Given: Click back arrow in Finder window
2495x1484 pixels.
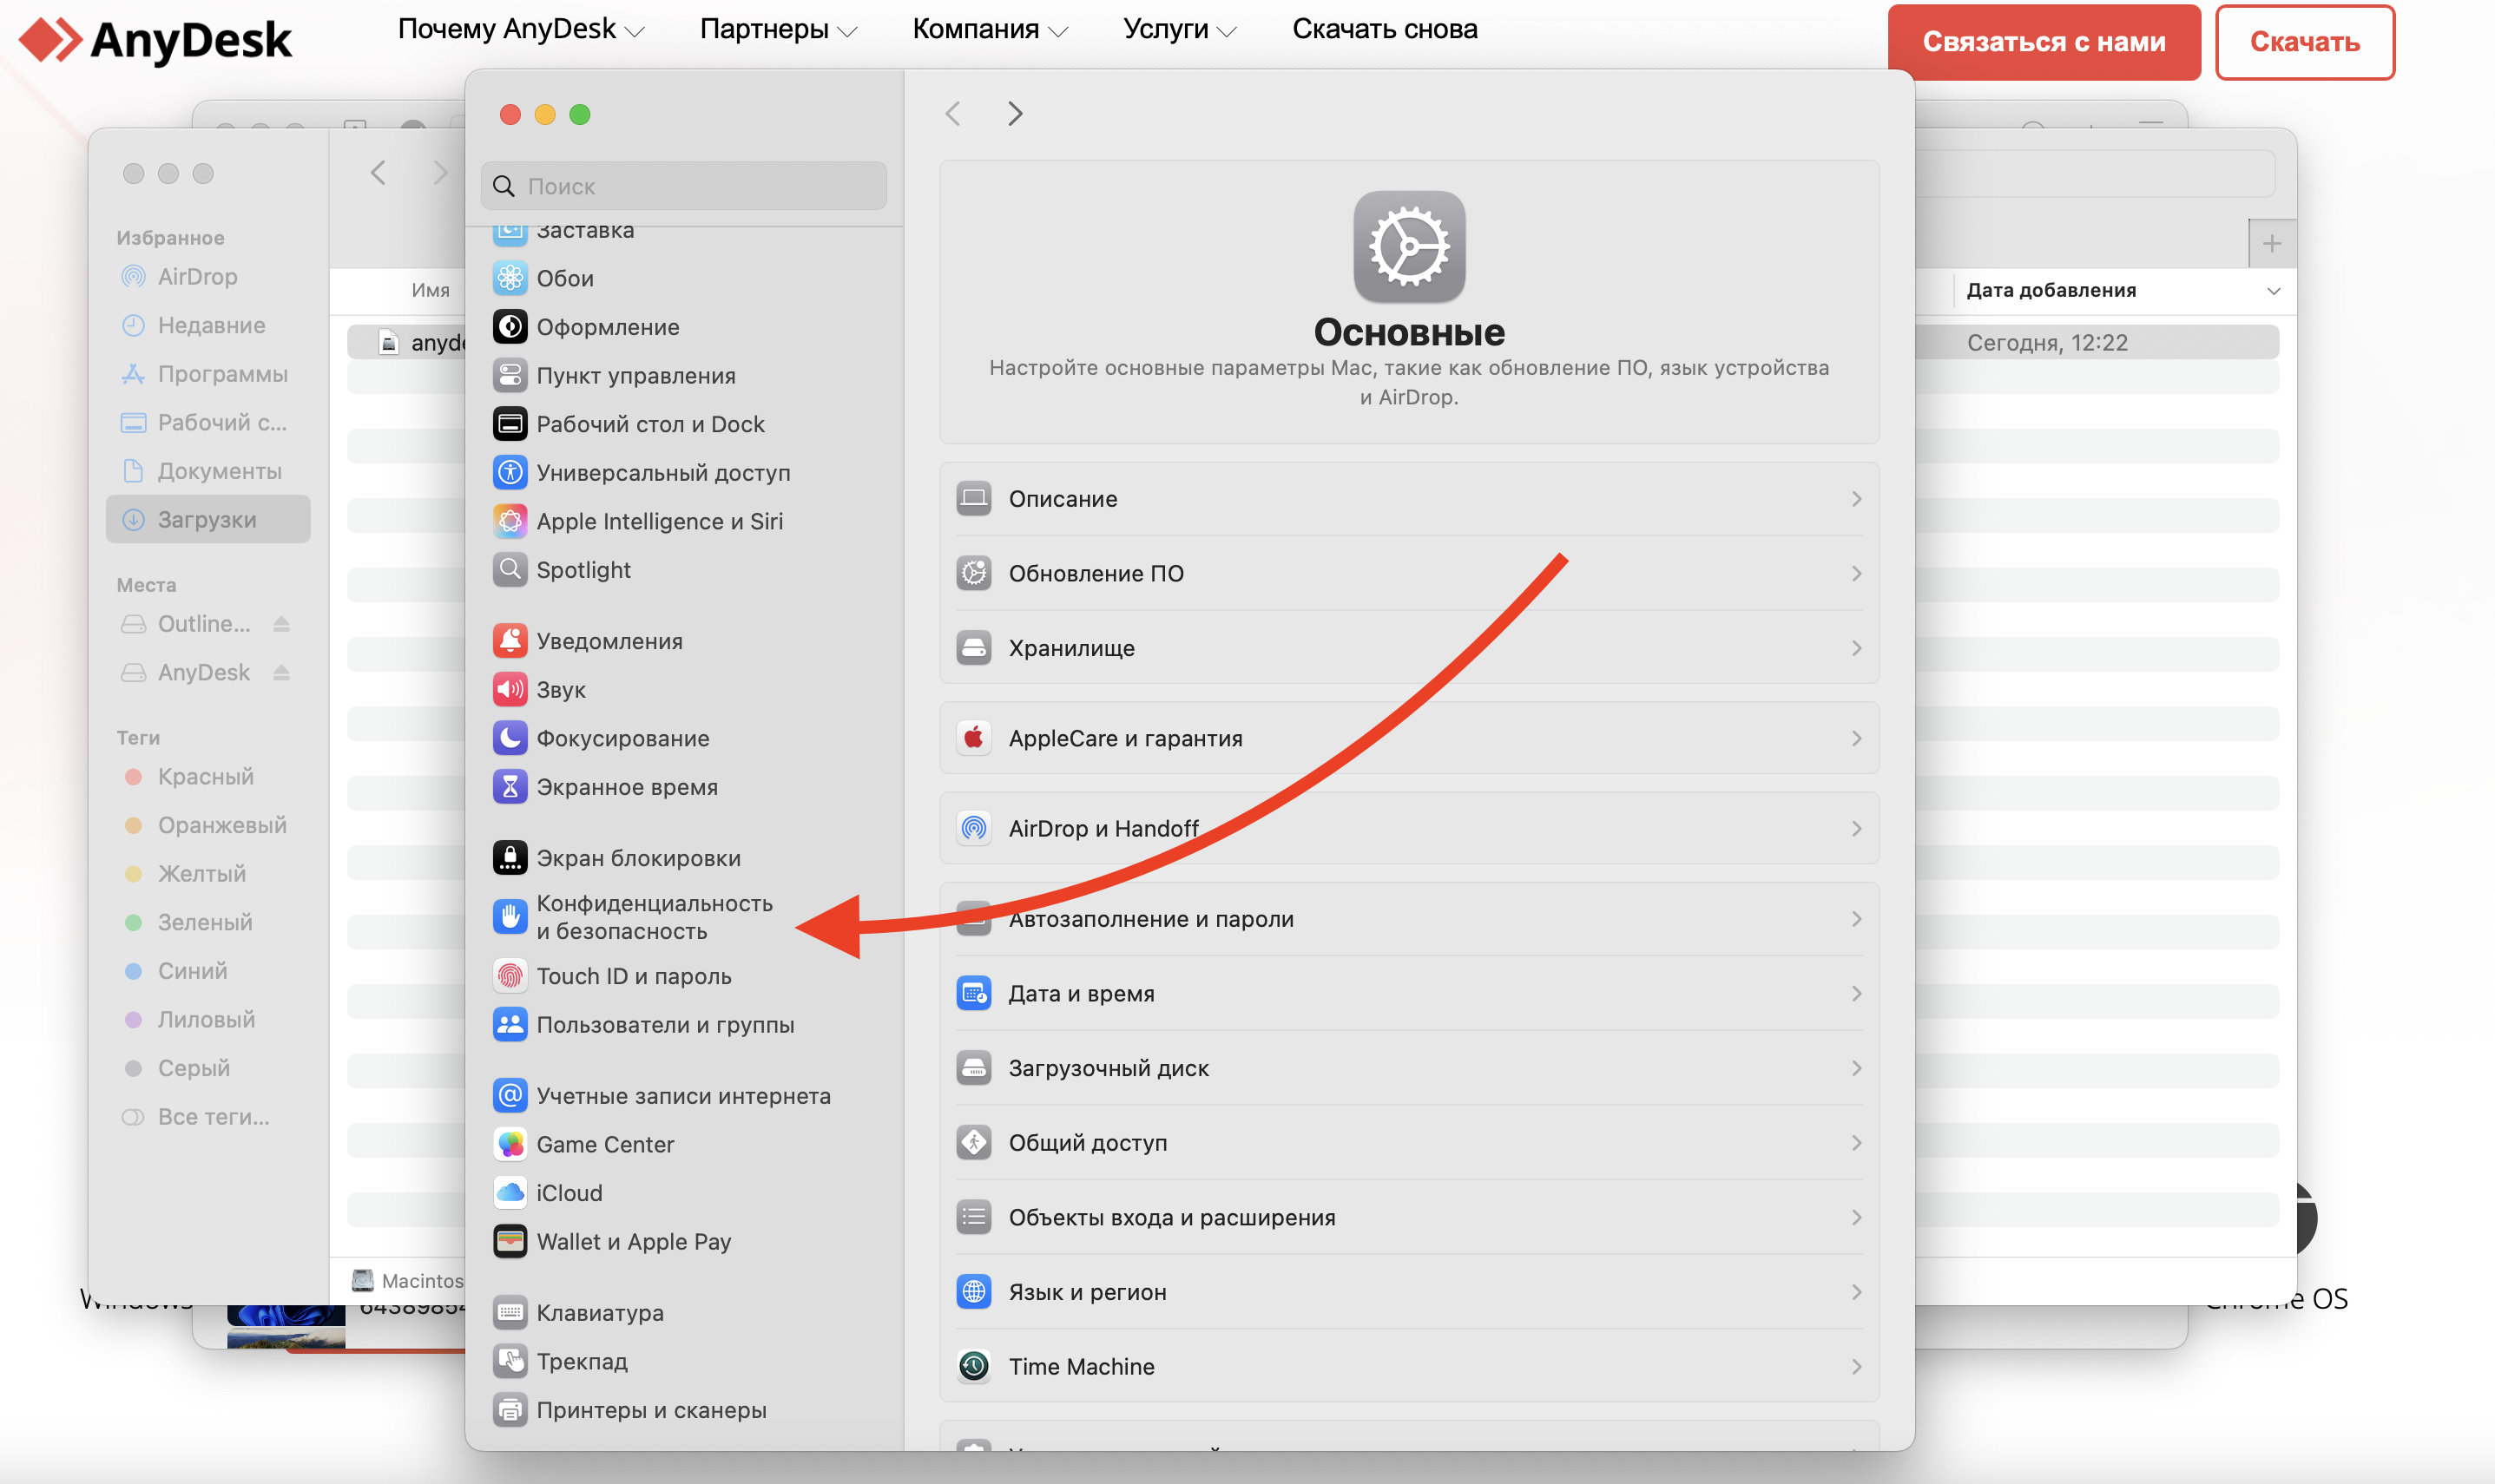Looking at the screenshot, I should pos(378,172).
